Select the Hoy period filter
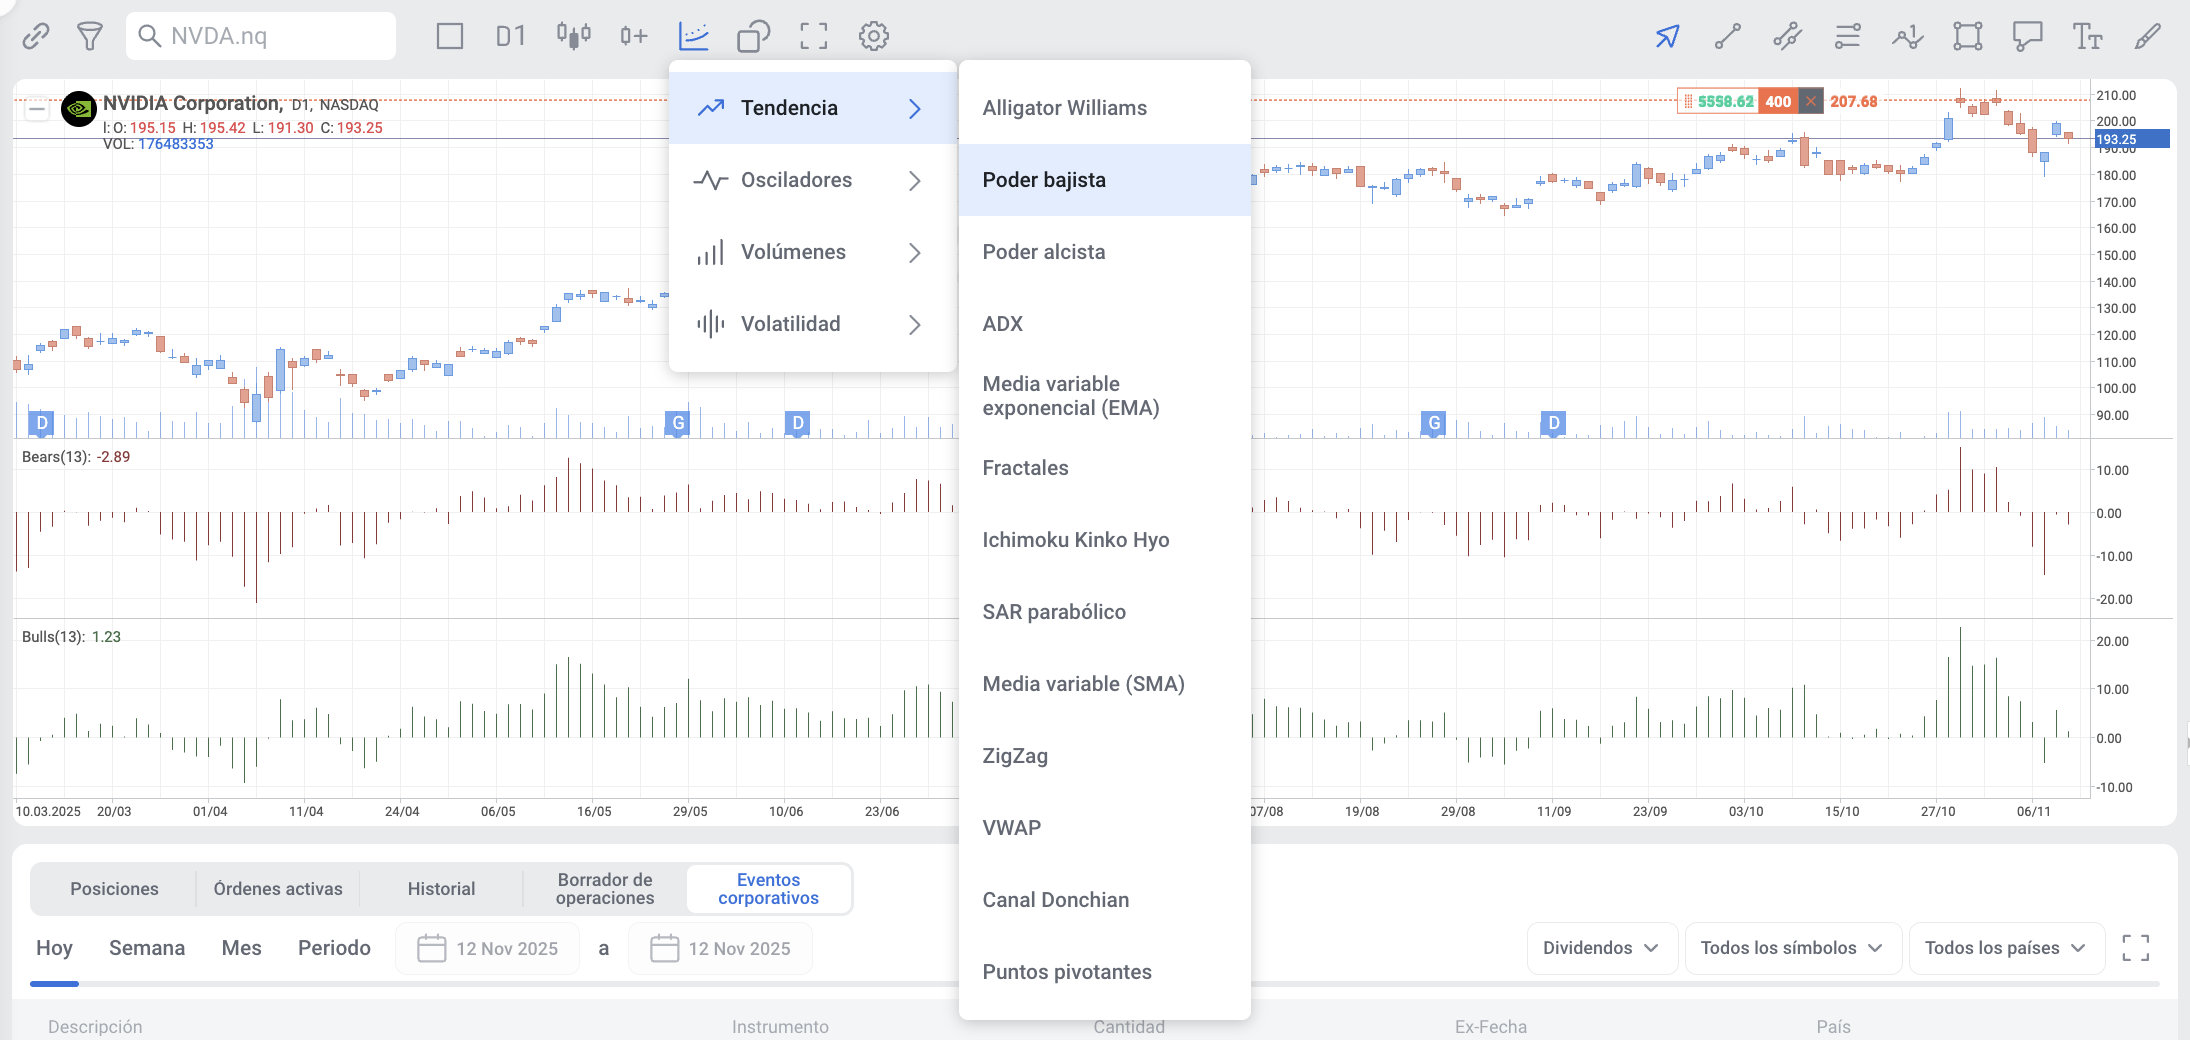Screen dimensions: 2190x1040 pos(55,948)
